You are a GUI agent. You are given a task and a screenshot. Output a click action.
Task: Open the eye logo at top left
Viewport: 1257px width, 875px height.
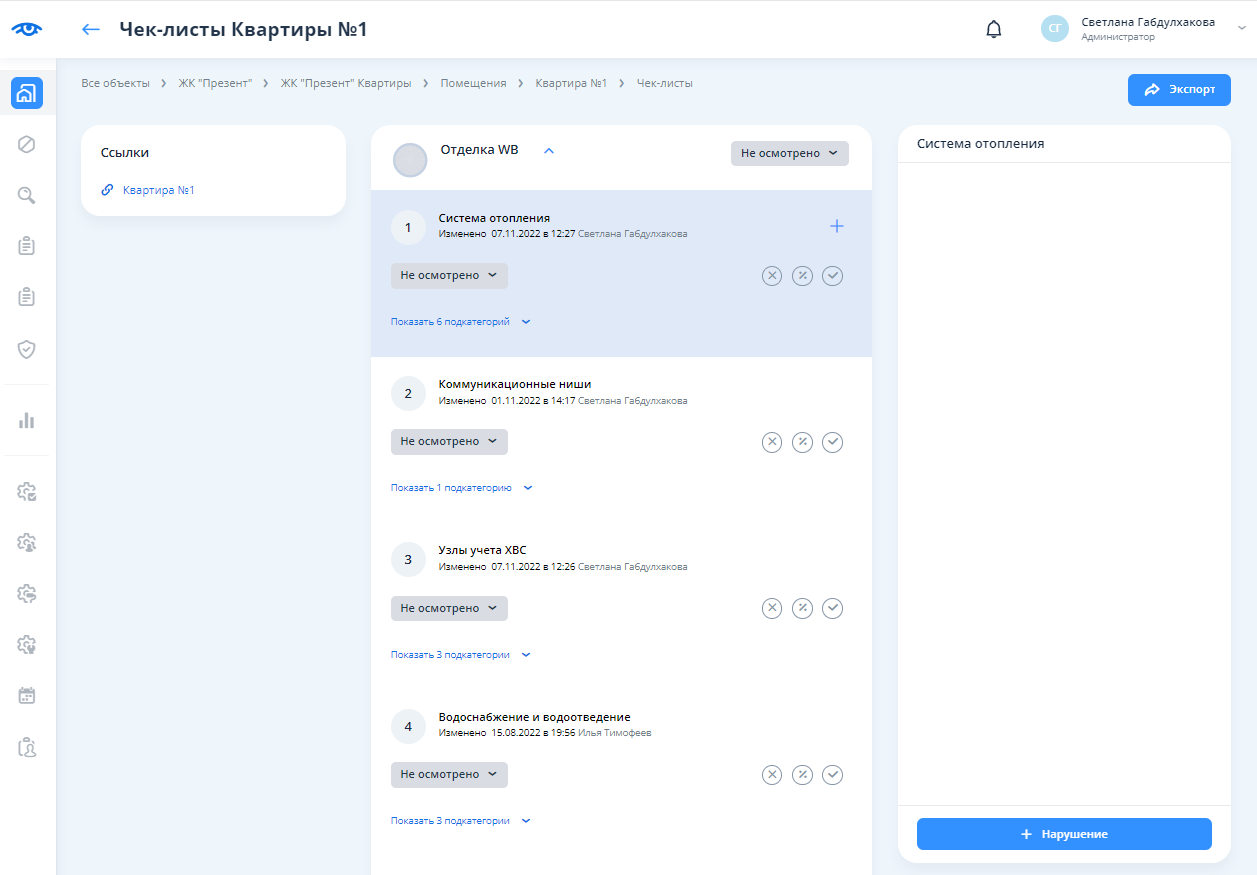coord(27,29)
